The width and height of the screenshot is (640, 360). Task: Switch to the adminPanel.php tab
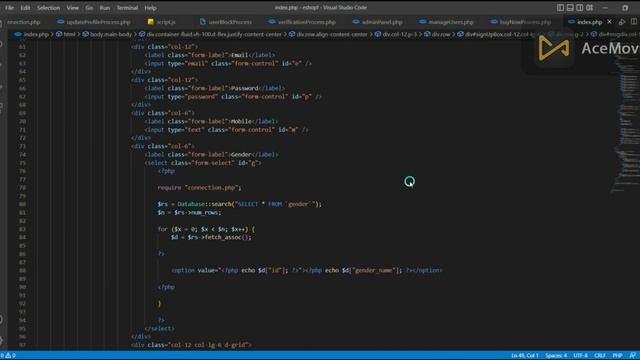tap(378, 22)
